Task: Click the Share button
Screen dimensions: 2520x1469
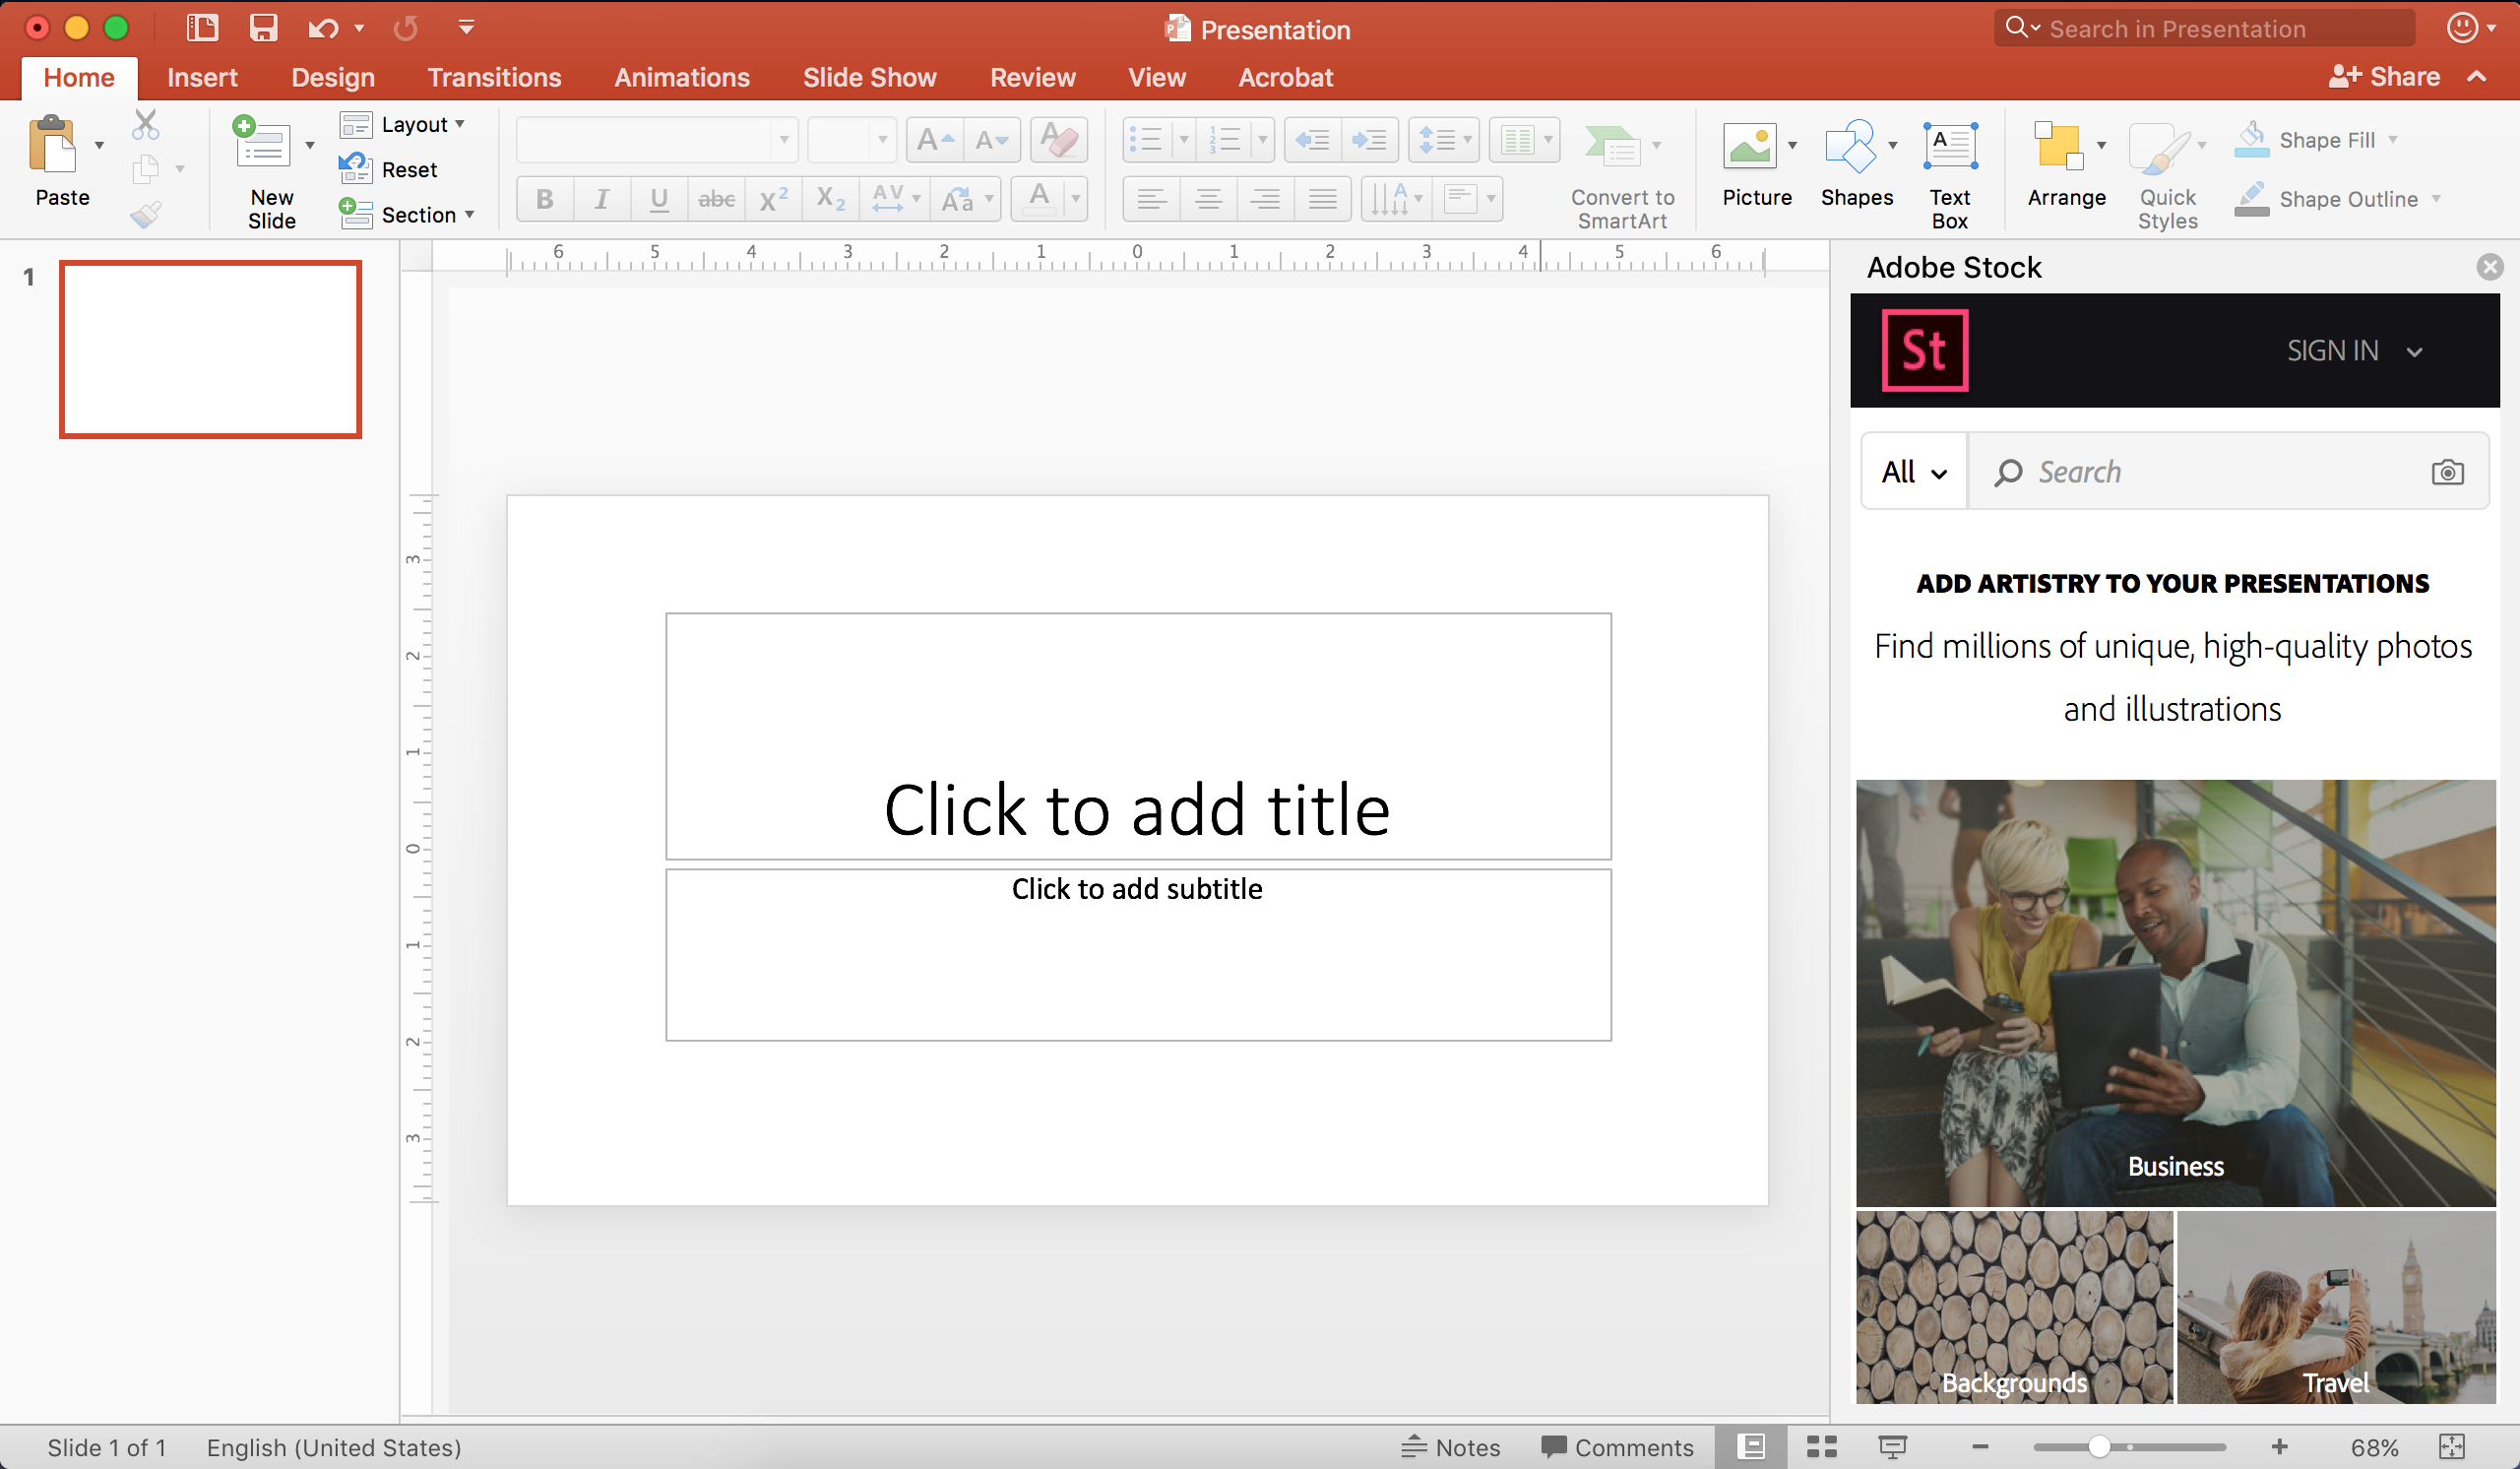Action: (2384, 77)
